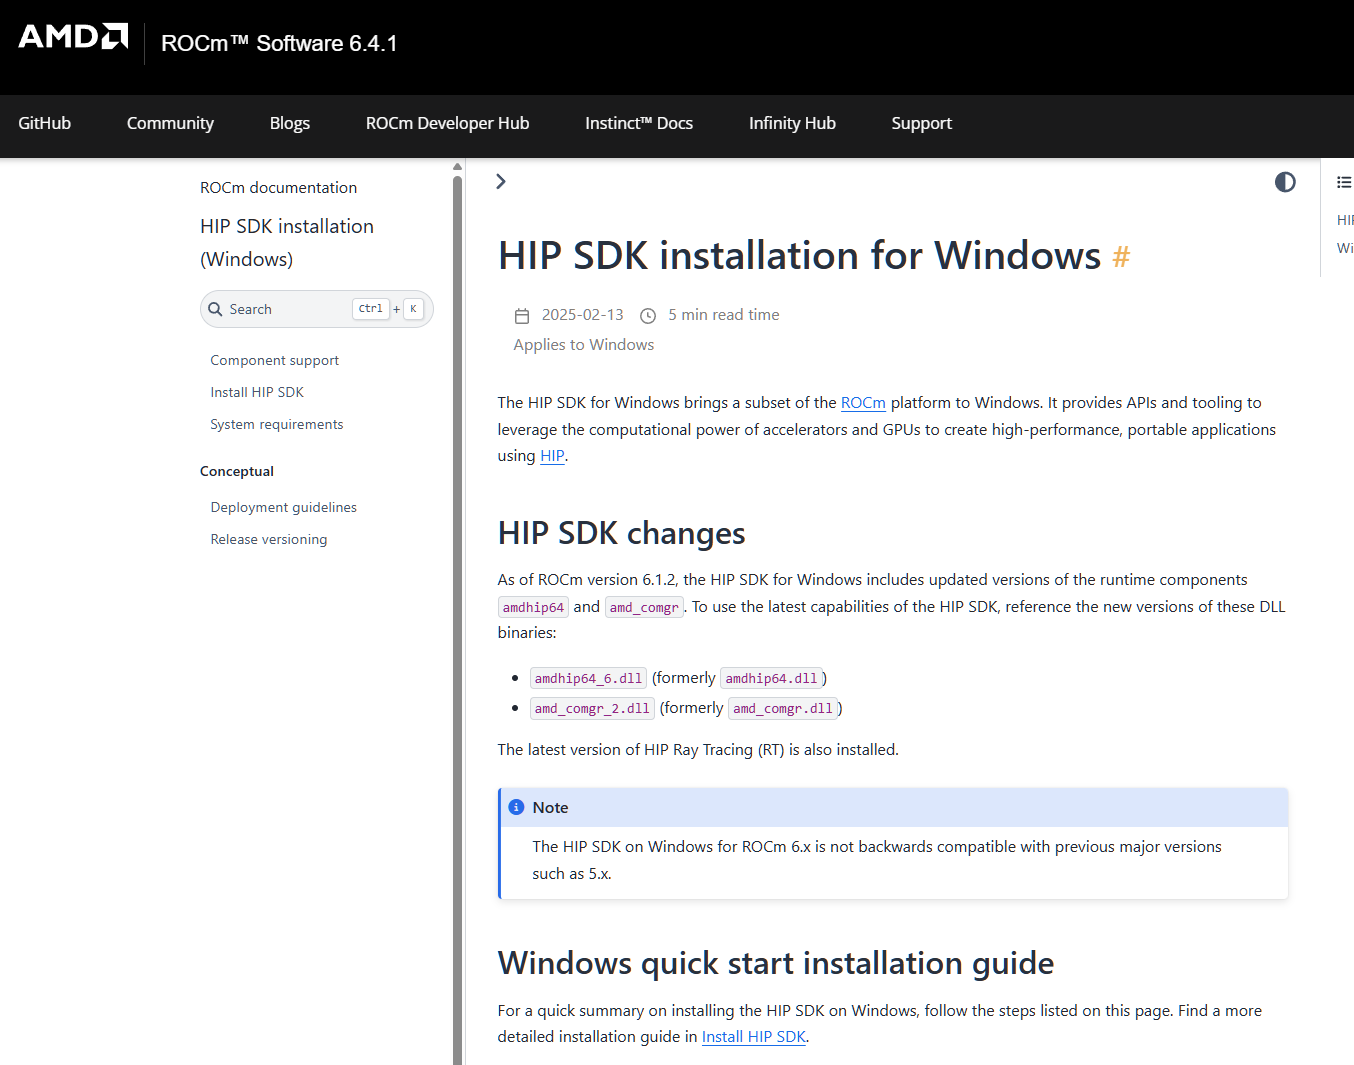Screen dimensions: 1354x1065
Task: Open the table of contents list icon
Action: click(1344, 182)
